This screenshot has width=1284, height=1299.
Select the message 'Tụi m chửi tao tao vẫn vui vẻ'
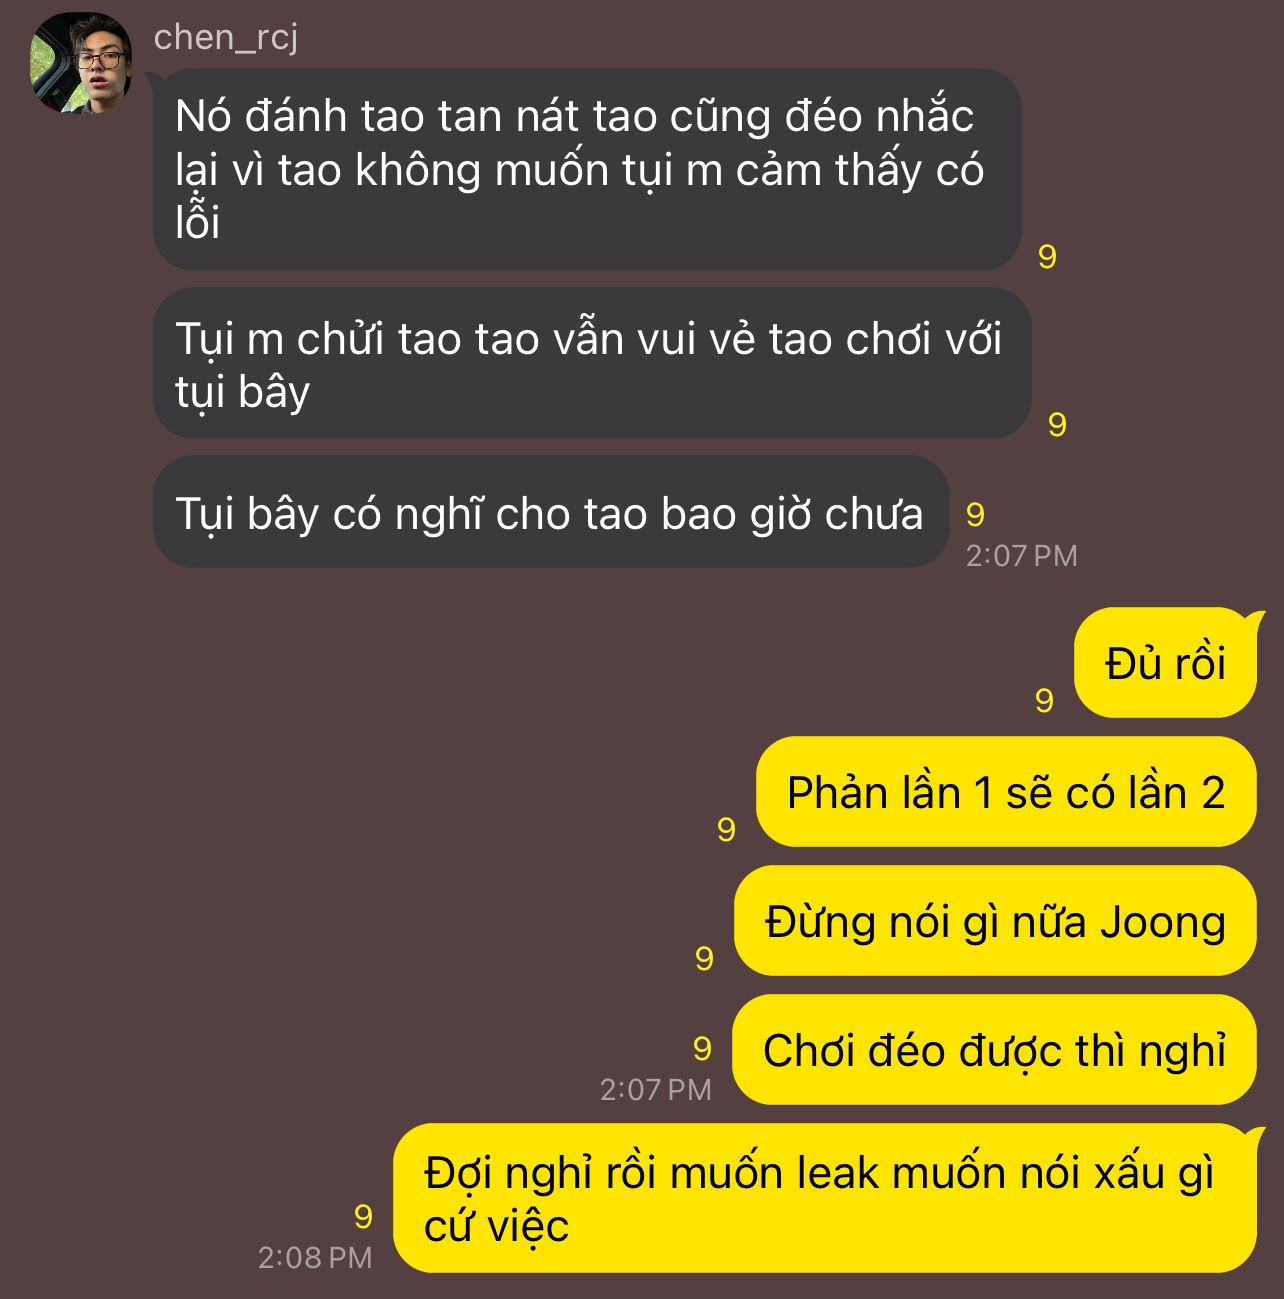coord(592,363)
